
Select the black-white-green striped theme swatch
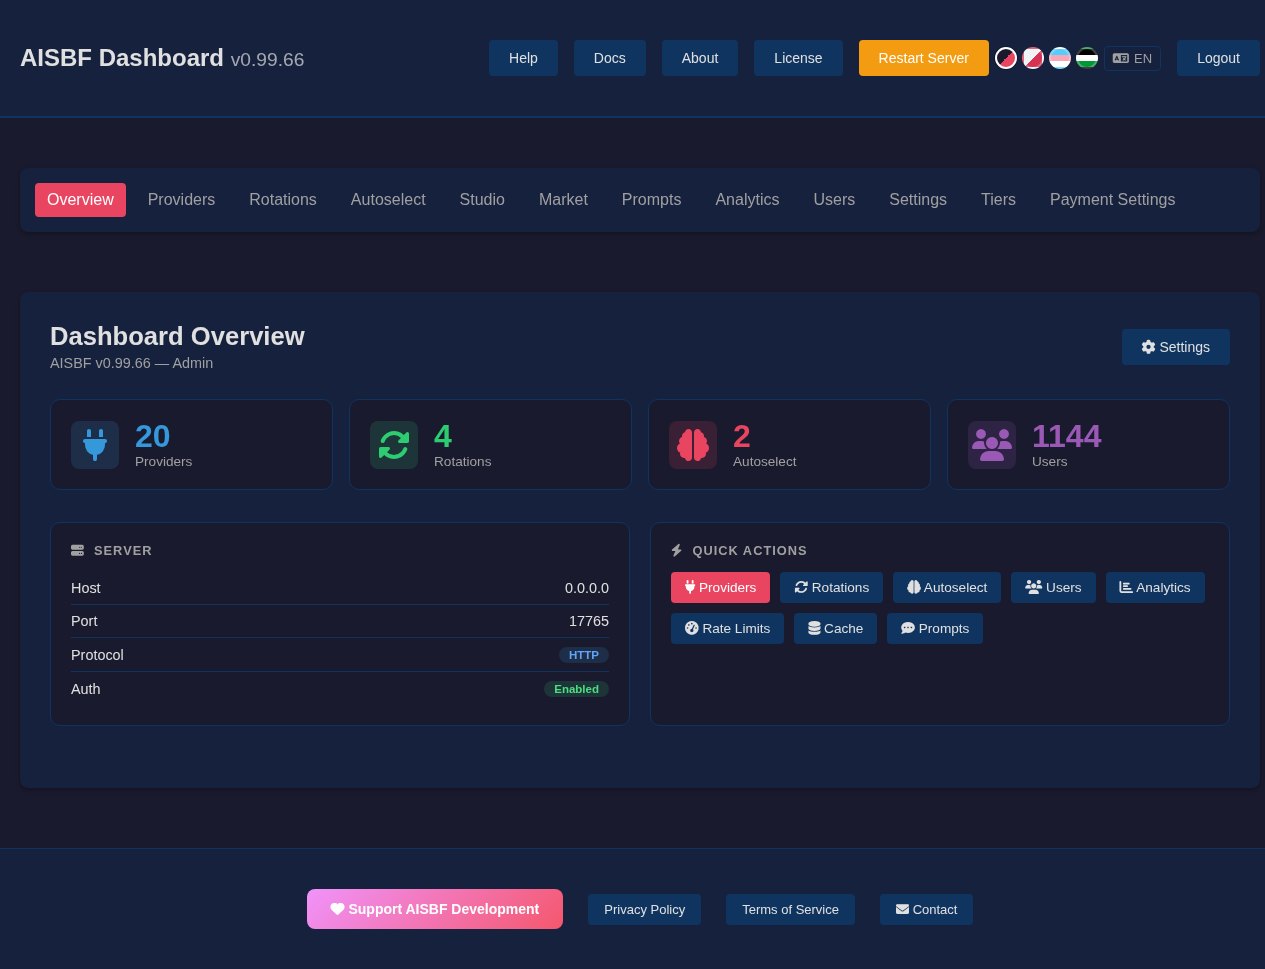click(1087, 58)
